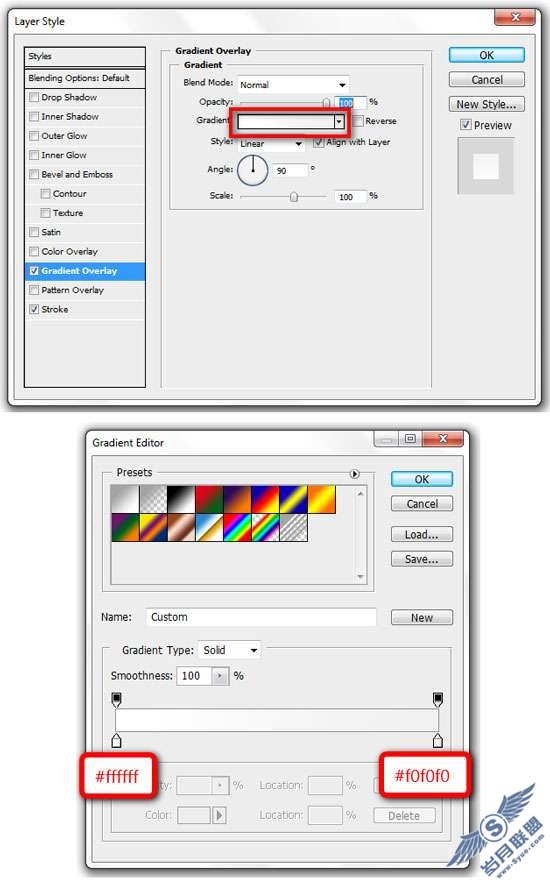The height and width of the screenshot is (885, 550).
Task: Click the Scale percent field showing 100
Action: tap(350, 196)
